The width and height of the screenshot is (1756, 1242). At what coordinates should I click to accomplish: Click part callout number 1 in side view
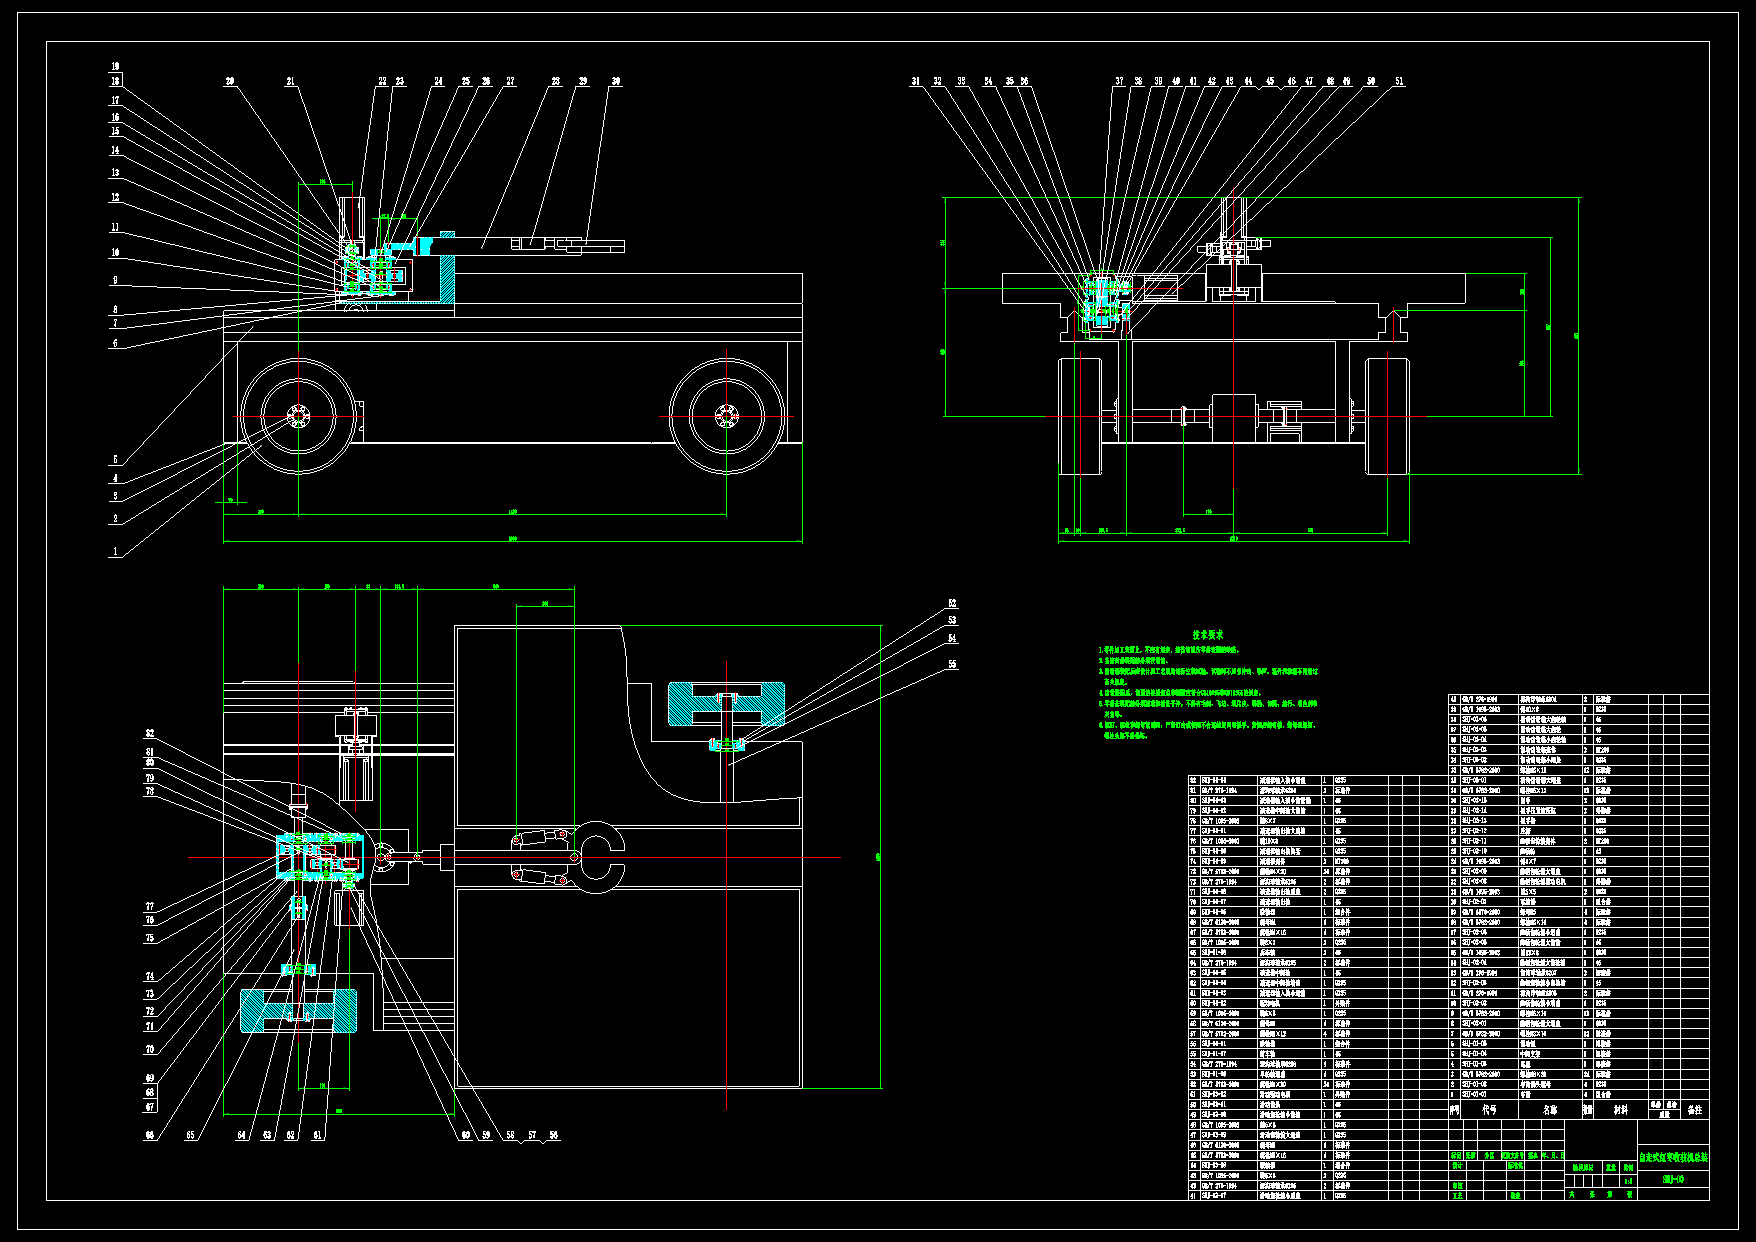coord(115,551)
